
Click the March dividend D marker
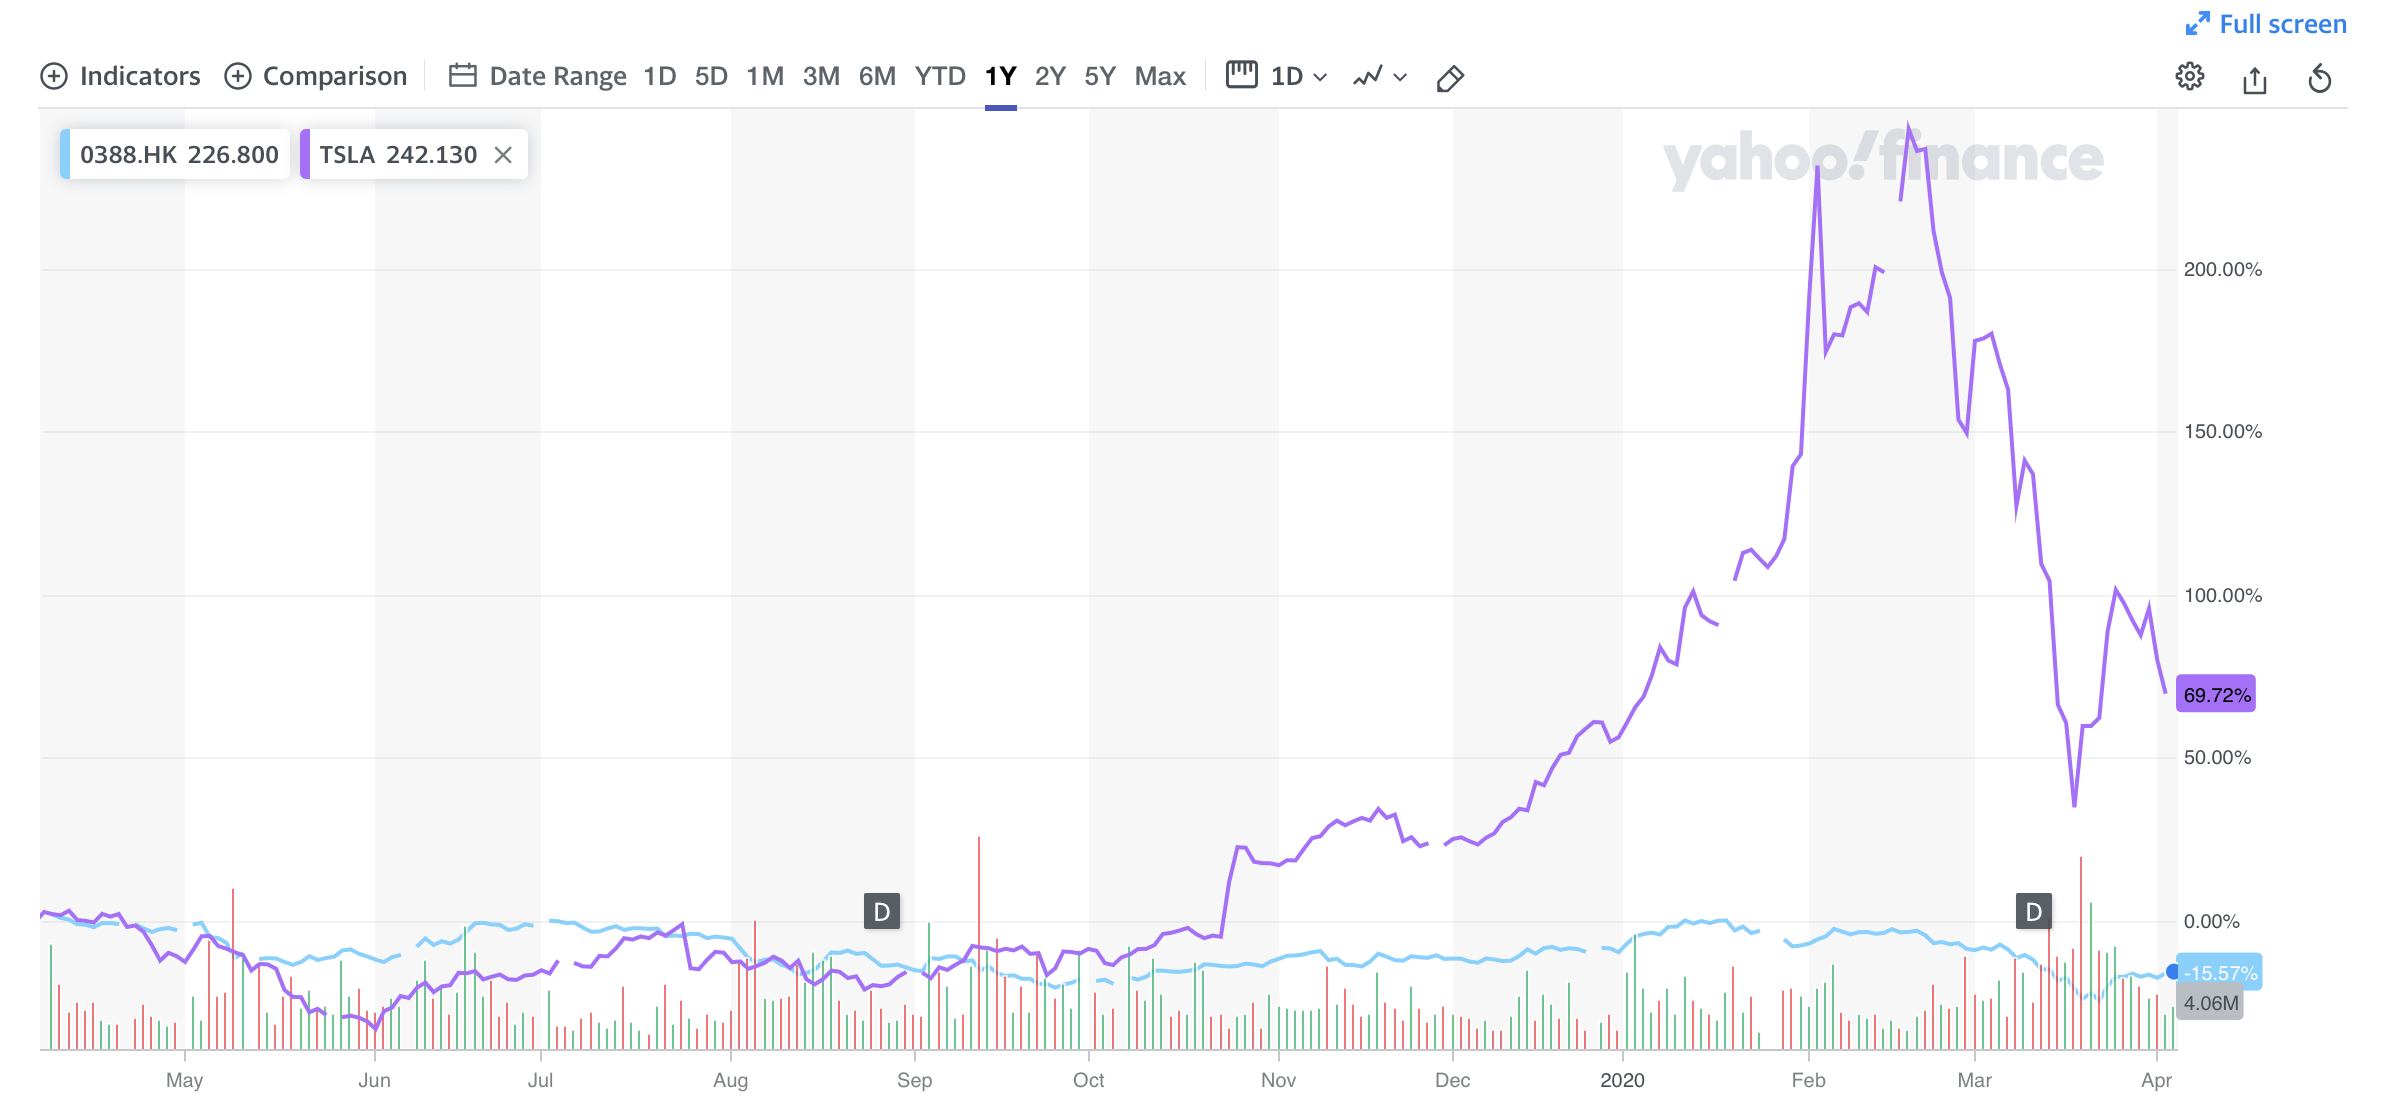pyautogui.click(x=2033, y=912)
